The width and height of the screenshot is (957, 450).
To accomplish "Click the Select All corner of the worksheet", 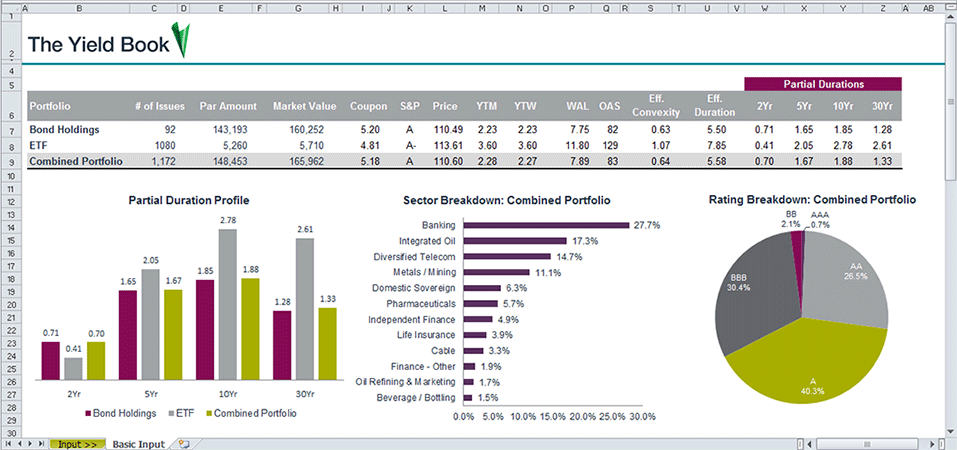I will pos(10,8).
